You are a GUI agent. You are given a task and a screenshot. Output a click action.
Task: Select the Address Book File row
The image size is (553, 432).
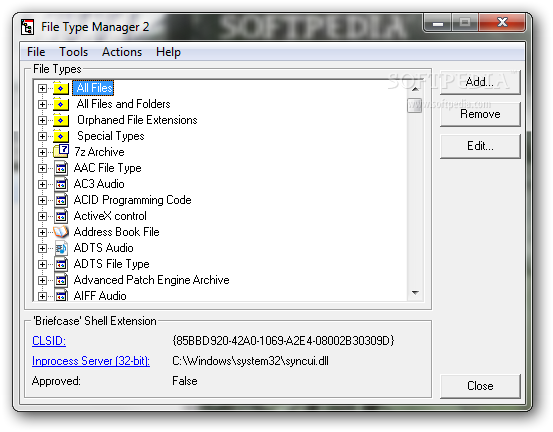click(116, 232)
